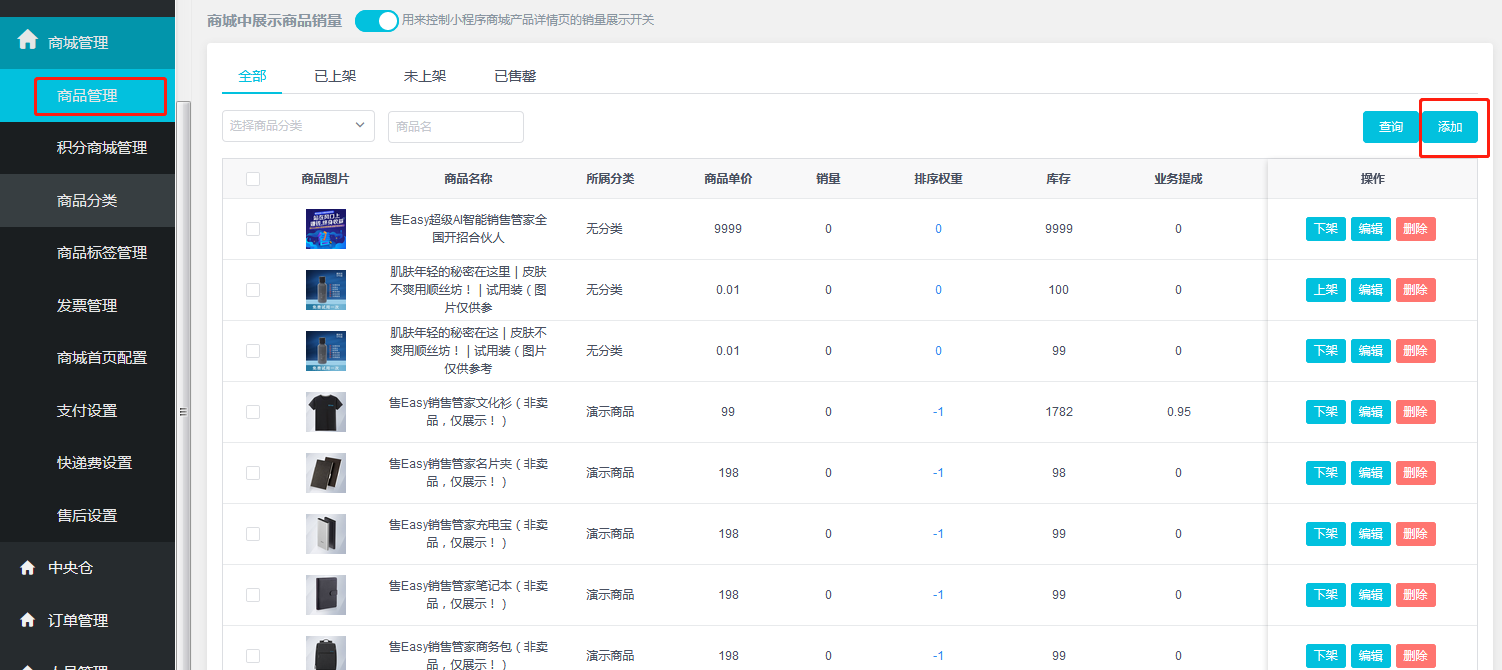Click the 商品名 search input field
This screenshot has height=670, width=1502.
click(455, 127)
